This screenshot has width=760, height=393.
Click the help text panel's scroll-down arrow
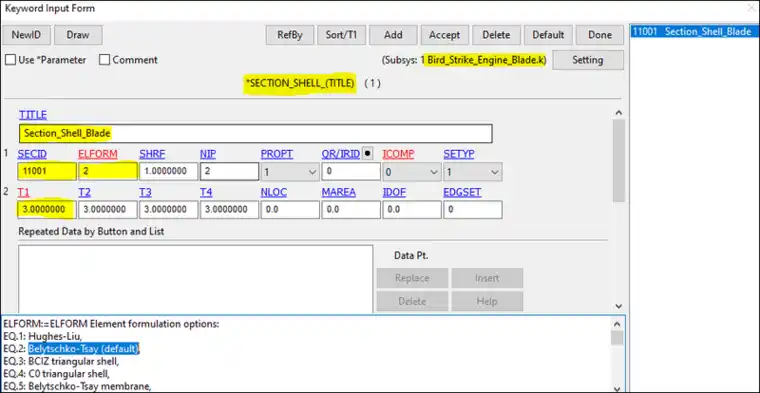click(617, 388)
